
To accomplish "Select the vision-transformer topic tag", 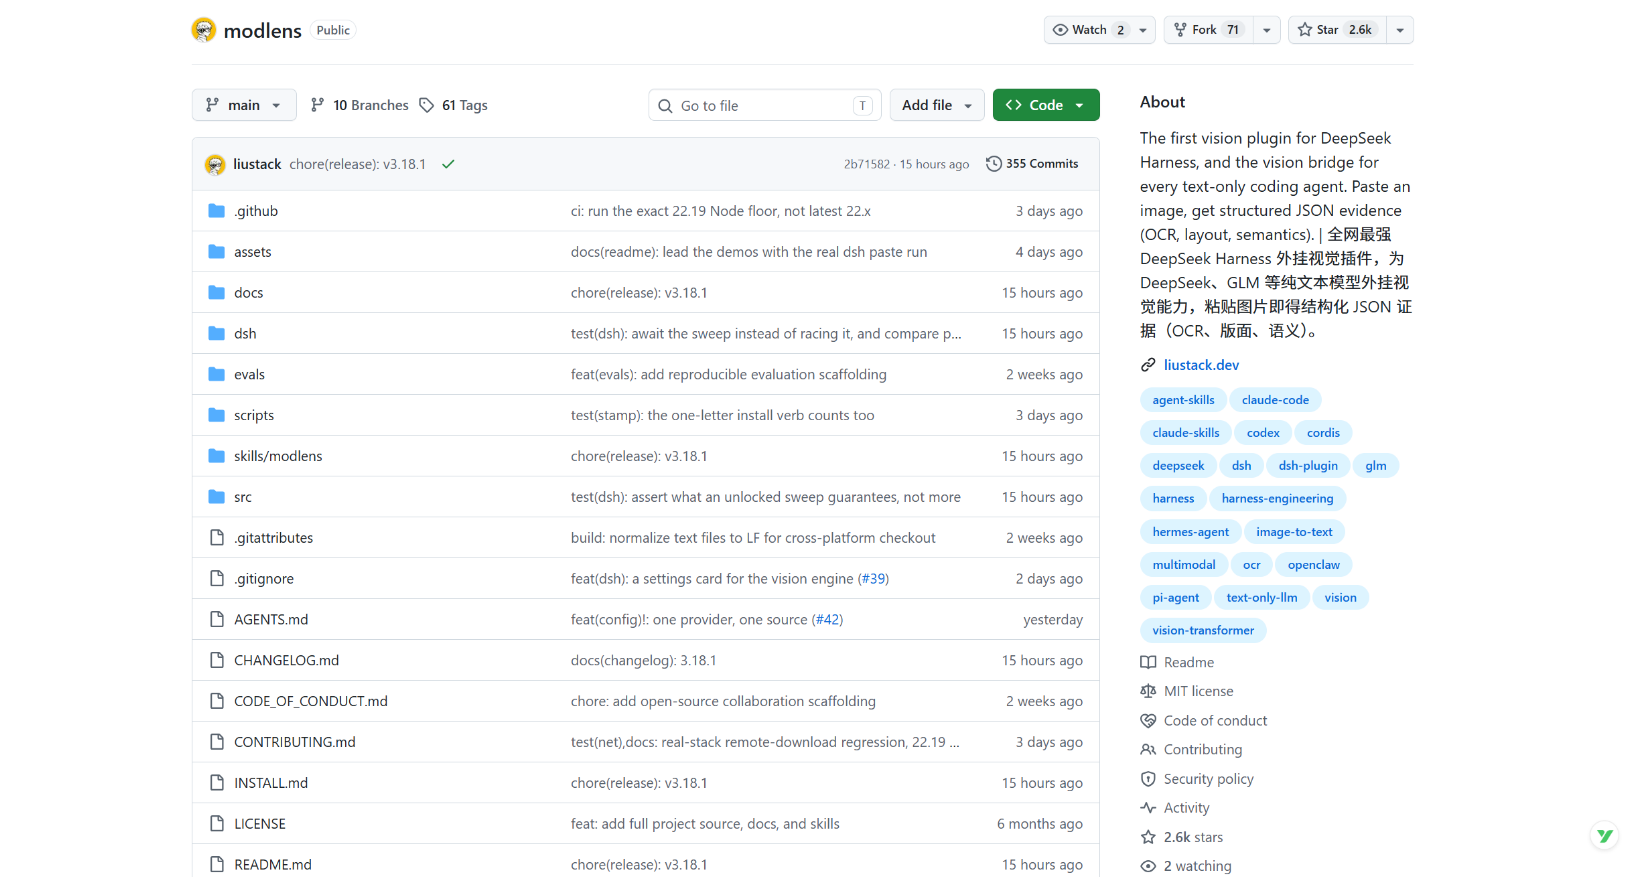I will tap(1203, 630).
